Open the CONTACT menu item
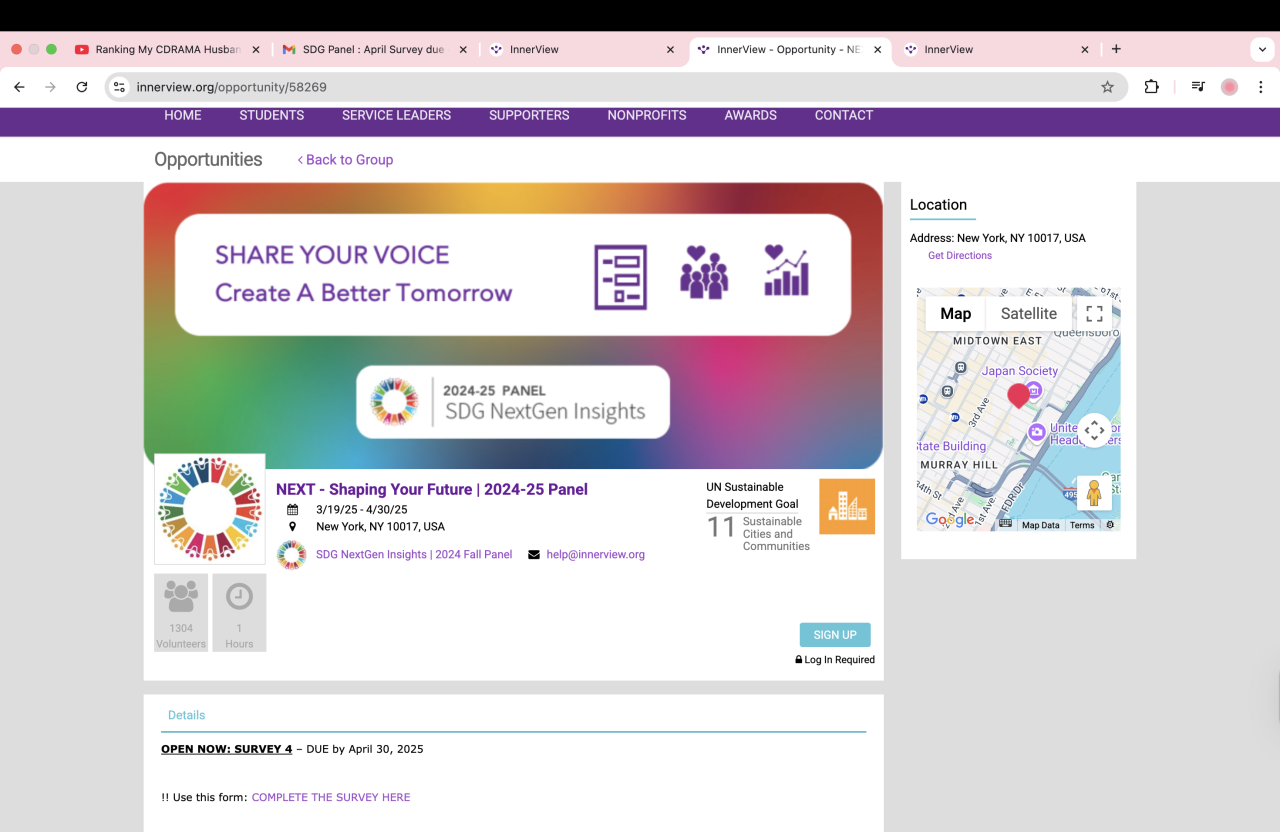The width and height of the screenshot is (1280, 832). pyautogui.click(x=844, y=115)
